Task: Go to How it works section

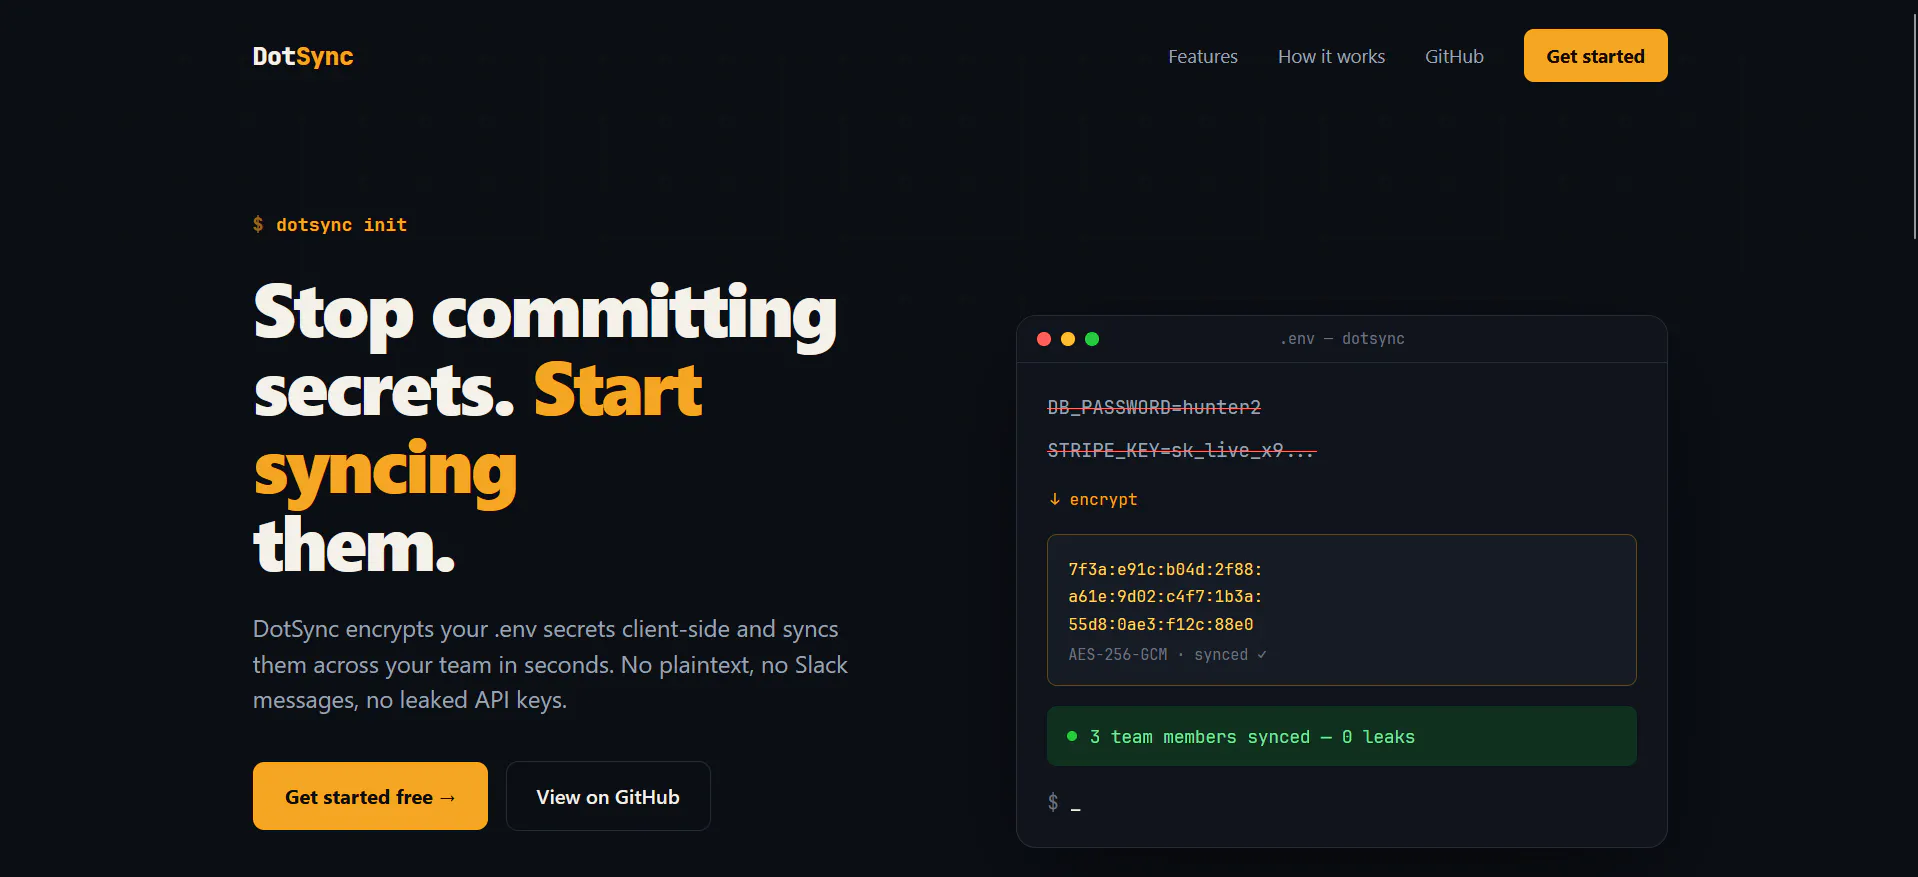Action: point(1331,57)
